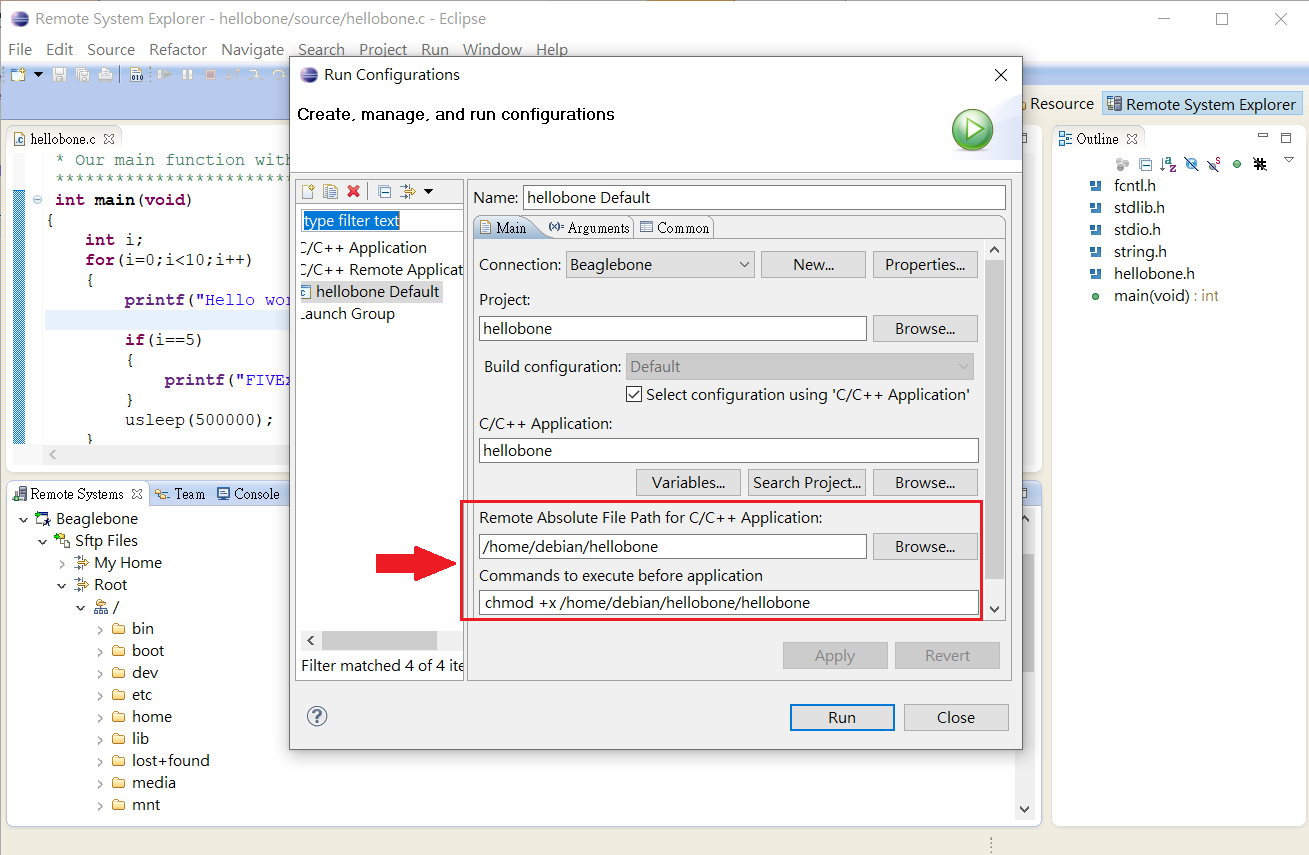Collapse the Root filter node
Image resolution: width=1309 pixels, height=855 pixels.
point(62,585)
